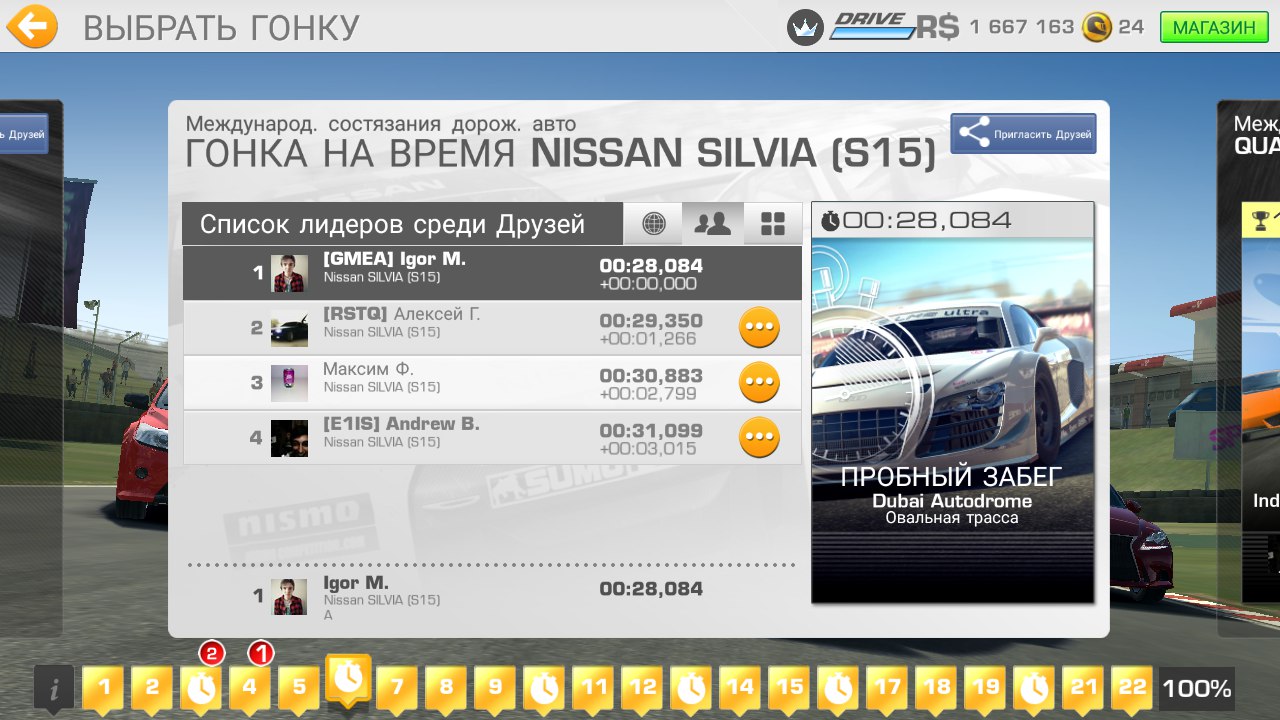
Task: Tap Andrew B. time 00:31,099
Action: coord(651,431)
